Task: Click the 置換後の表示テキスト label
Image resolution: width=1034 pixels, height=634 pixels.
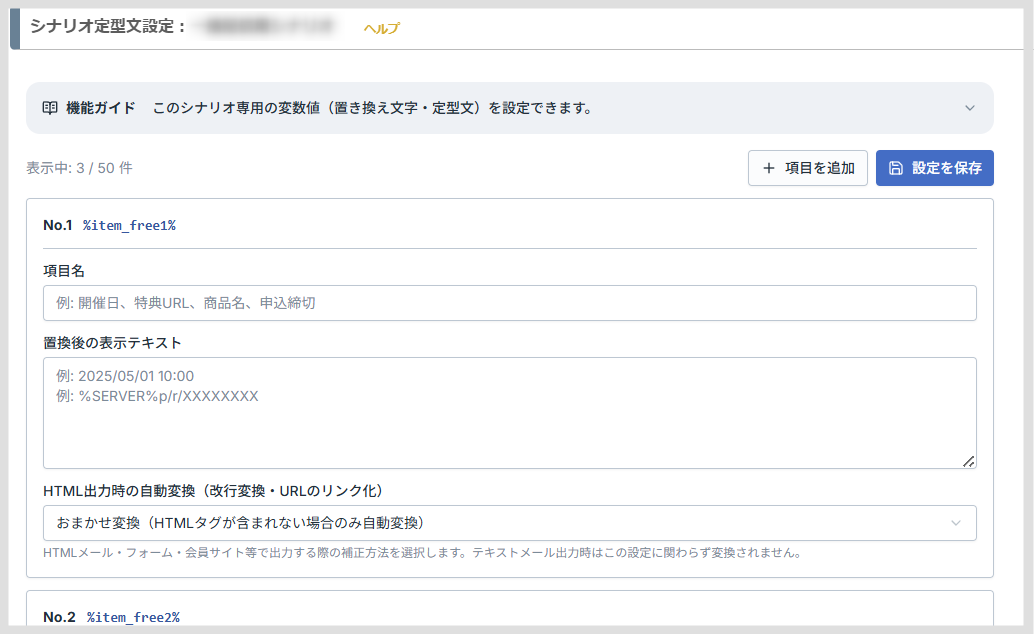Action: [x=112, y=343]
